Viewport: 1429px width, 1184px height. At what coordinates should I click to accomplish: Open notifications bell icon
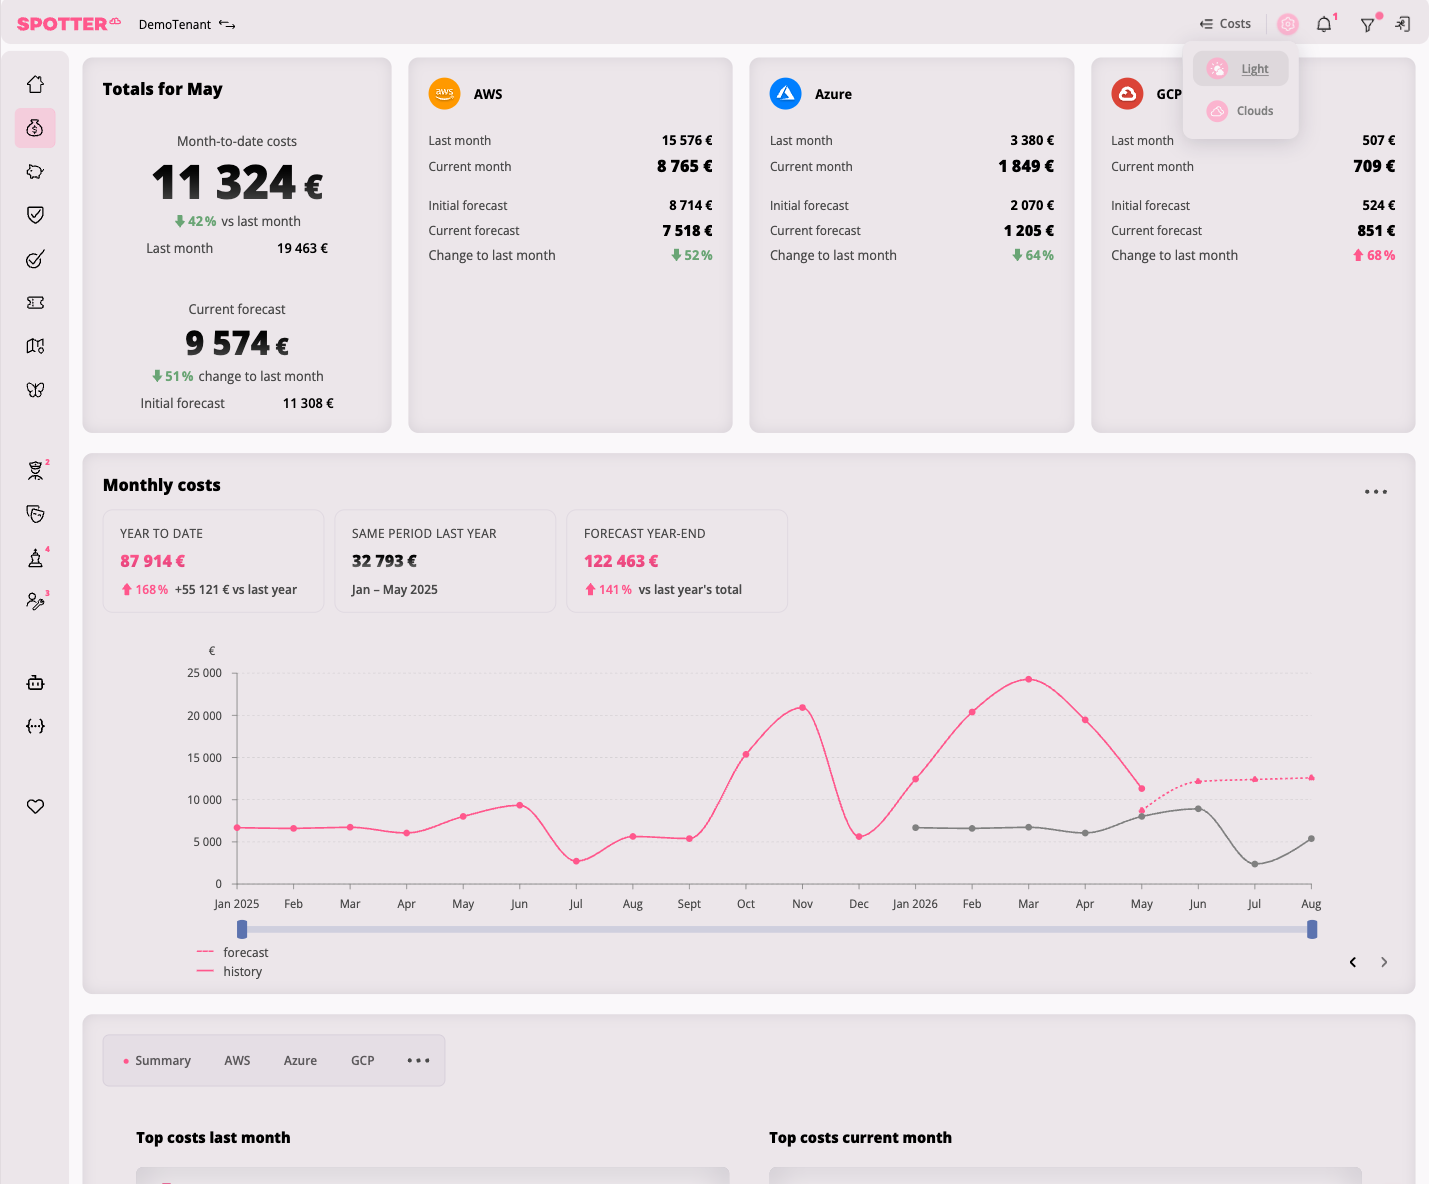1324,24
